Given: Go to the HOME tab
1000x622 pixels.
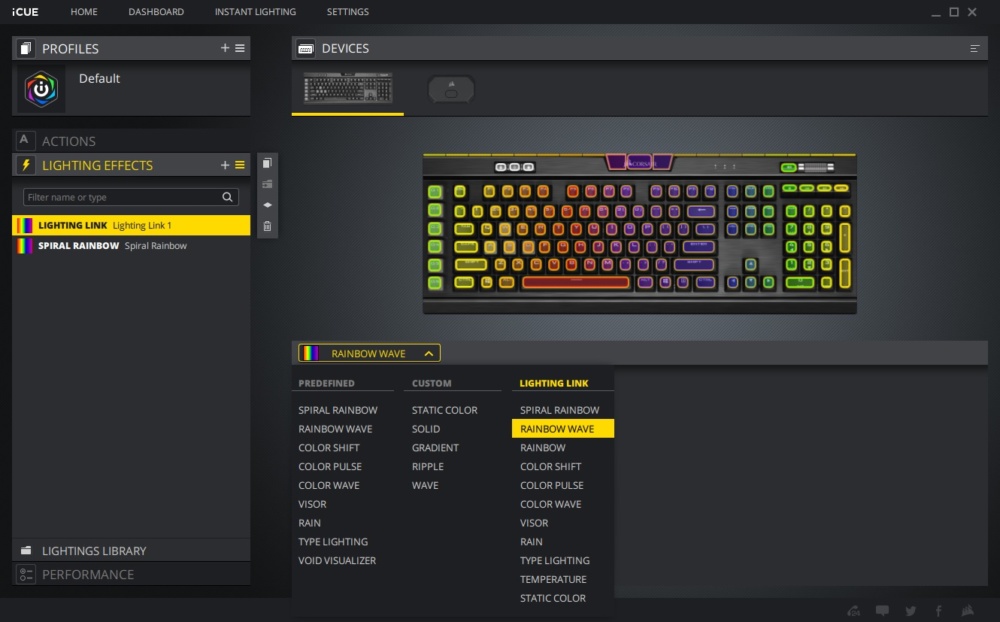Looking at the screenshot, I should click(x=84, y=11).
